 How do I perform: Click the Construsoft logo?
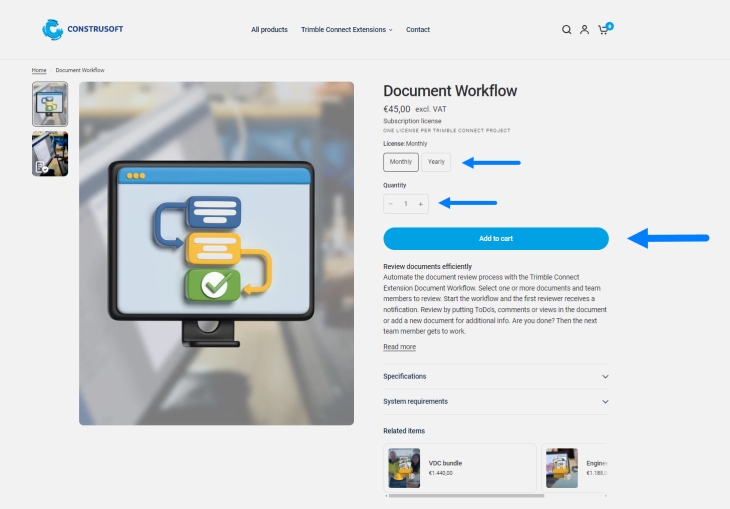[x=83, y=29]
